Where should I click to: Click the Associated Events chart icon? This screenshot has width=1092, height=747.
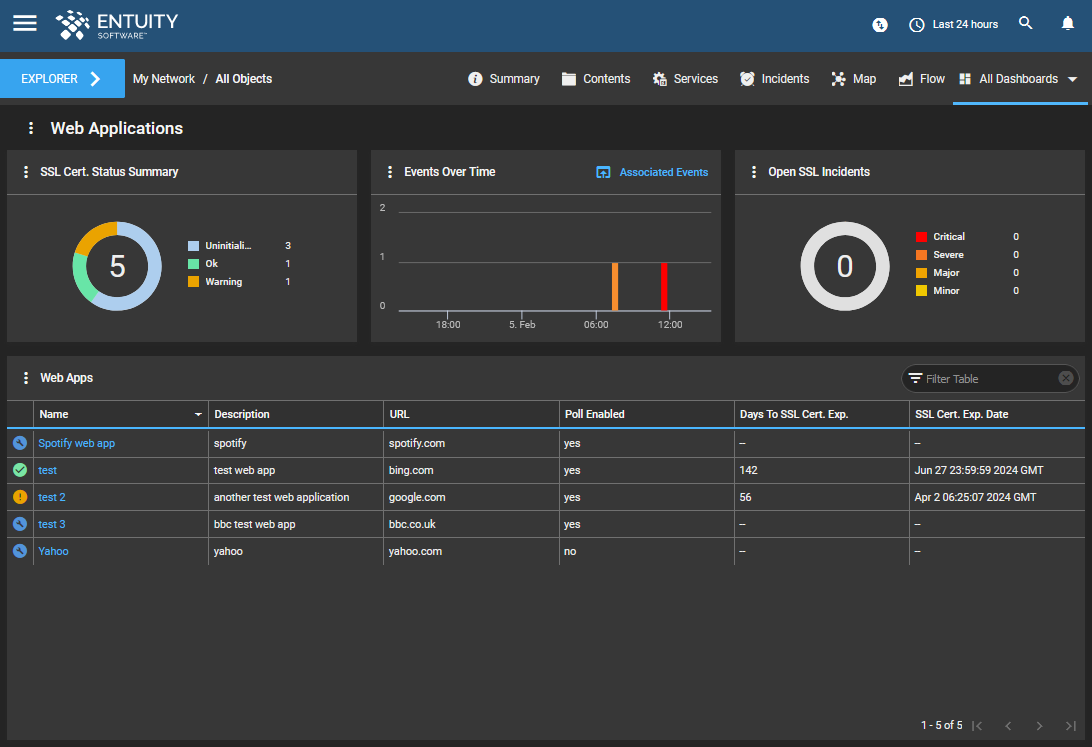click(x=603, y=172)
